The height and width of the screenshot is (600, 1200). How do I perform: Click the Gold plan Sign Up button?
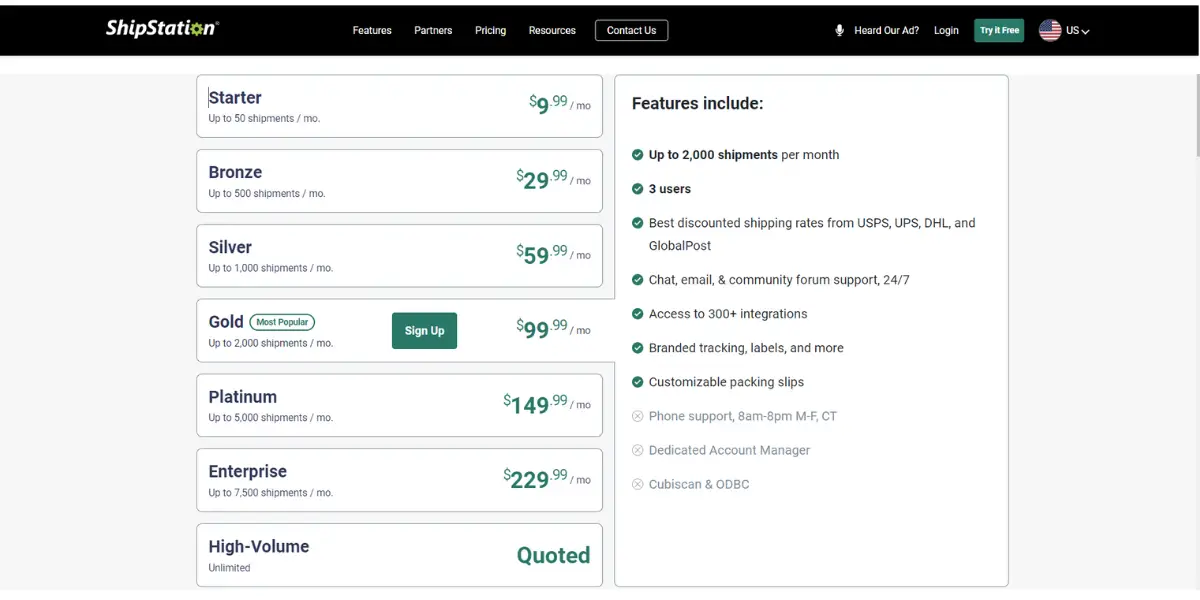click(424, 330)
